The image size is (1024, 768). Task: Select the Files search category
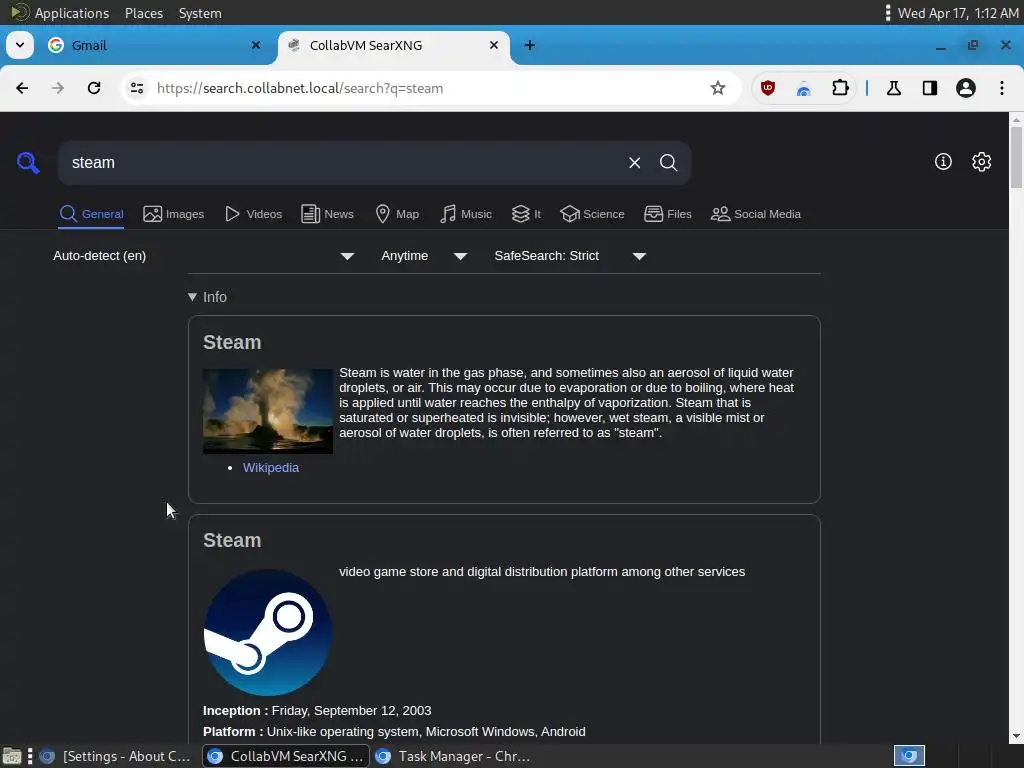pyautogui.click(x=667, y=214)
